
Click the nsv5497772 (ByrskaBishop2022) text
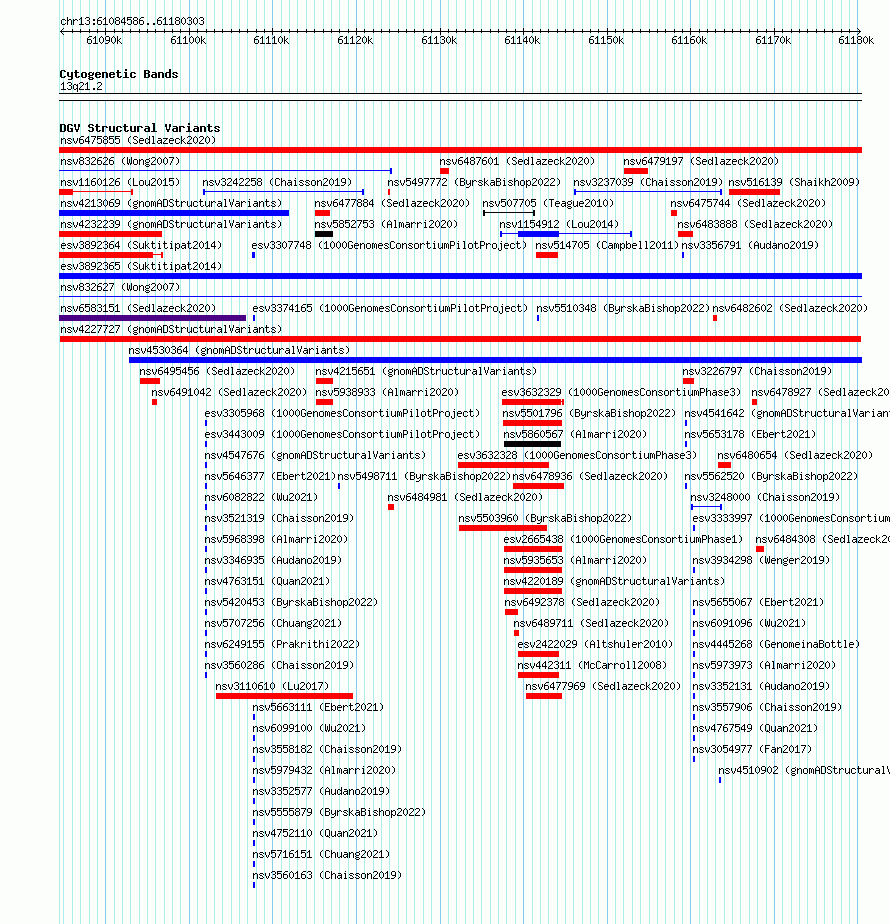coord(474,183)
